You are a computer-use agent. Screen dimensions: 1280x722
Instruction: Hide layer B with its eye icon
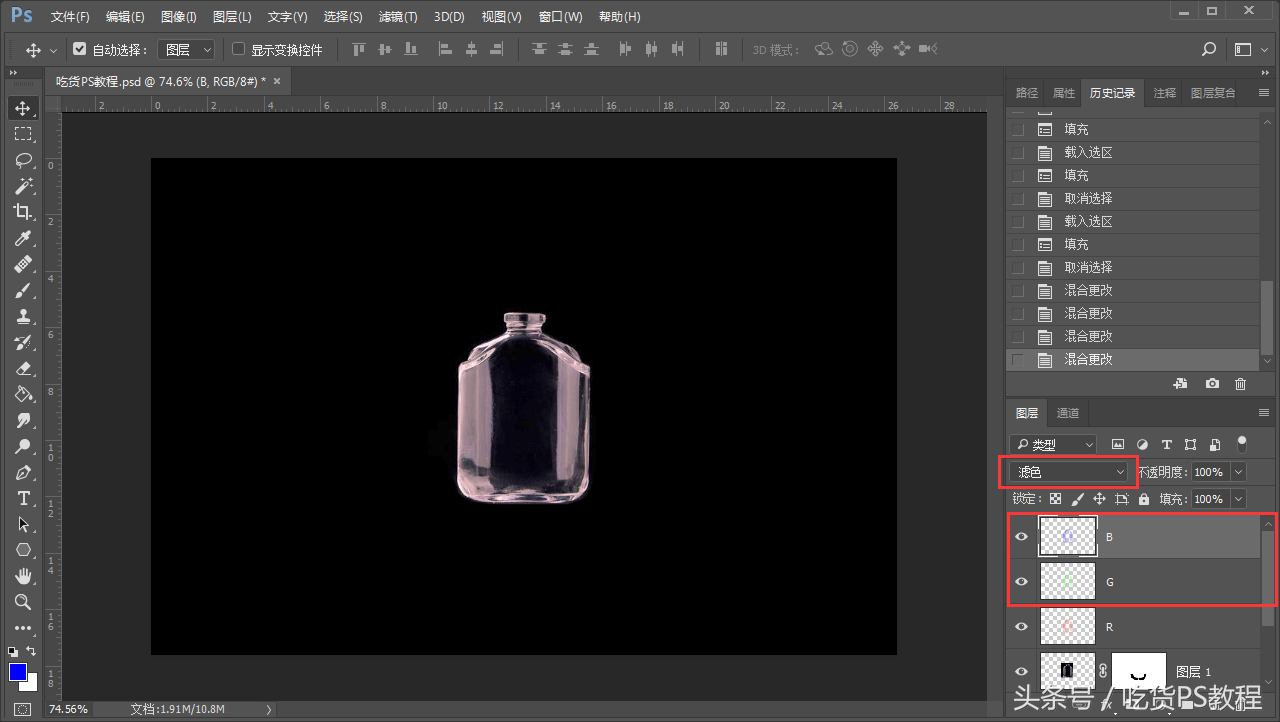click(1022, 537)
